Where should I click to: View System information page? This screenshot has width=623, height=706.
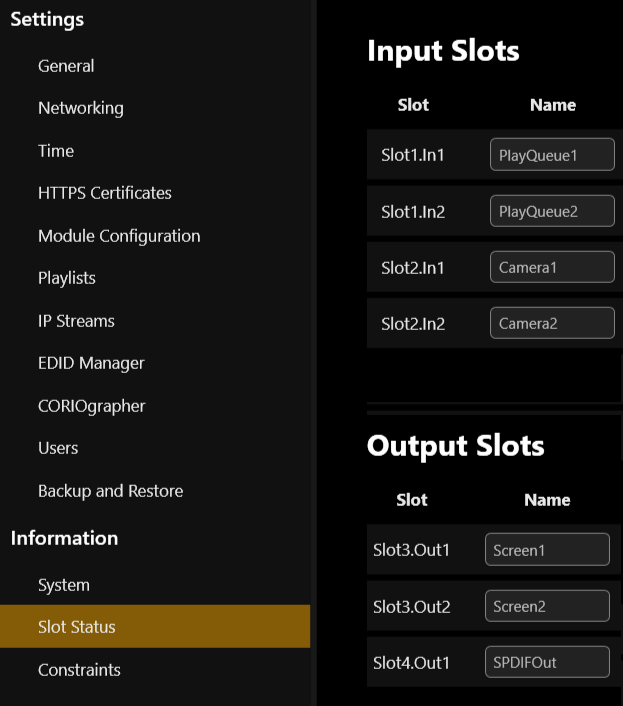pyautogui.click(x=64, y=585)
